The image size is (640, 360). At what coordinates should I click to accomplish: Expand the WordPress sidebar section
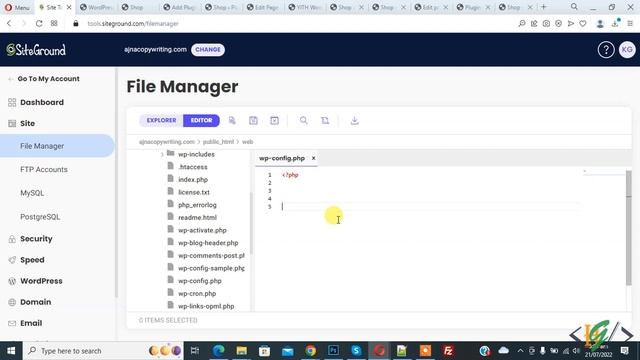tap(41, 281)
